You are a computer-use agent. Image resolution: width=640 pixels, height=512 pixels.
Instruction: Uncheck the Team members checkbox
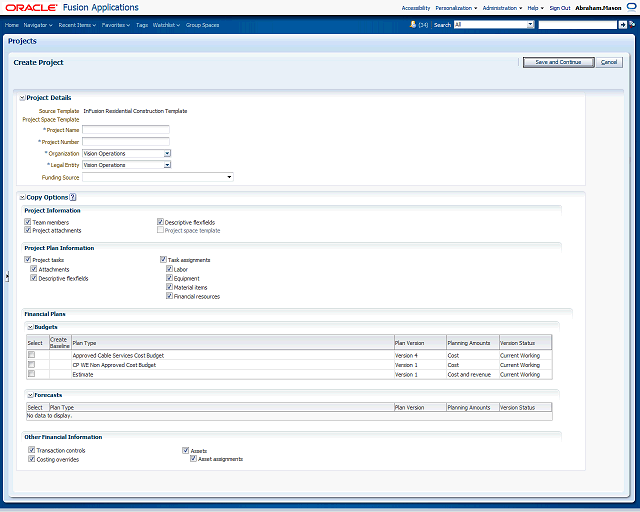pyautogui.click(x=28, y=222)
